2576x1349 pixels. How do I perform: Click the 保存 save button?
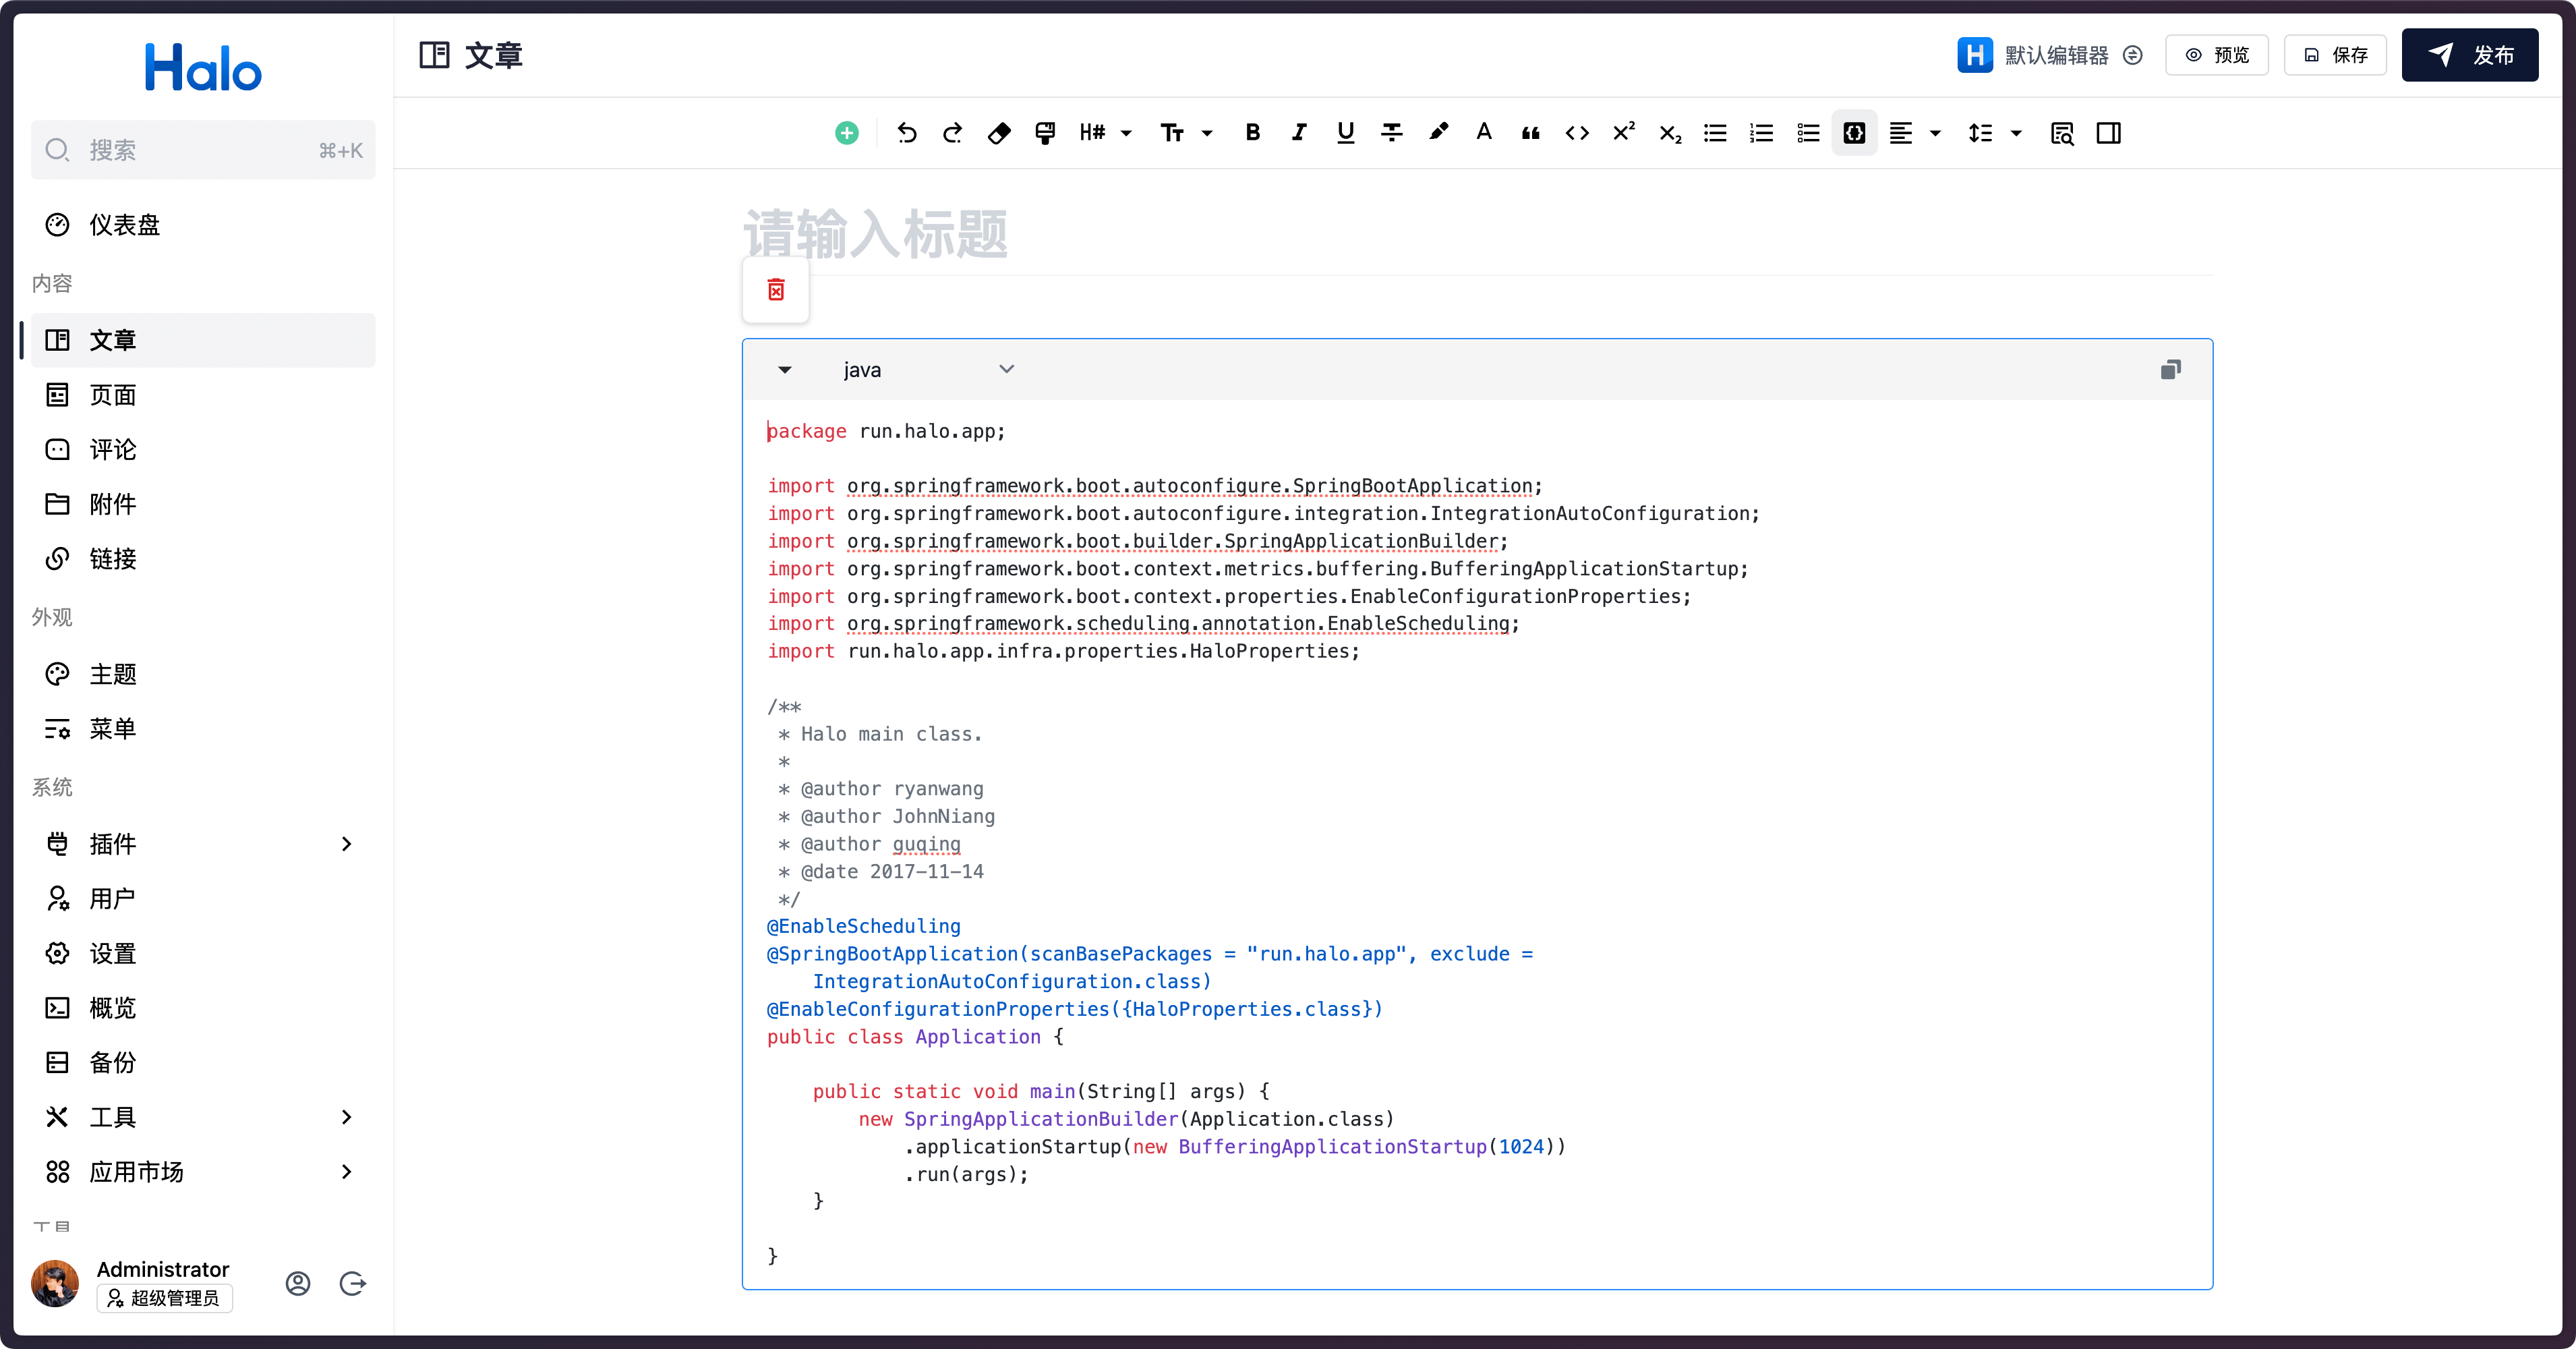tap(2335, 55)
